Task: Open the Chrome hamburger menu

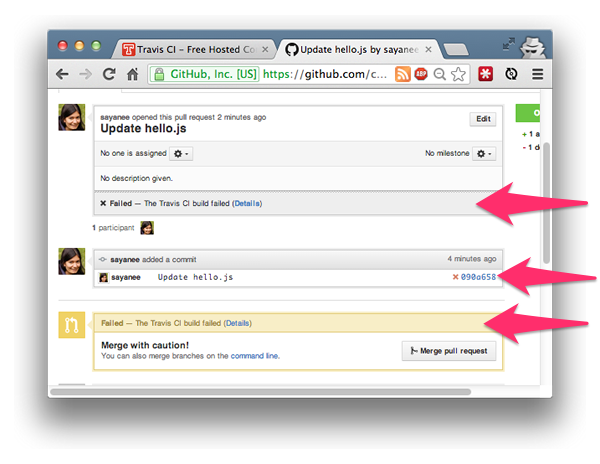Action: point(538,74)
